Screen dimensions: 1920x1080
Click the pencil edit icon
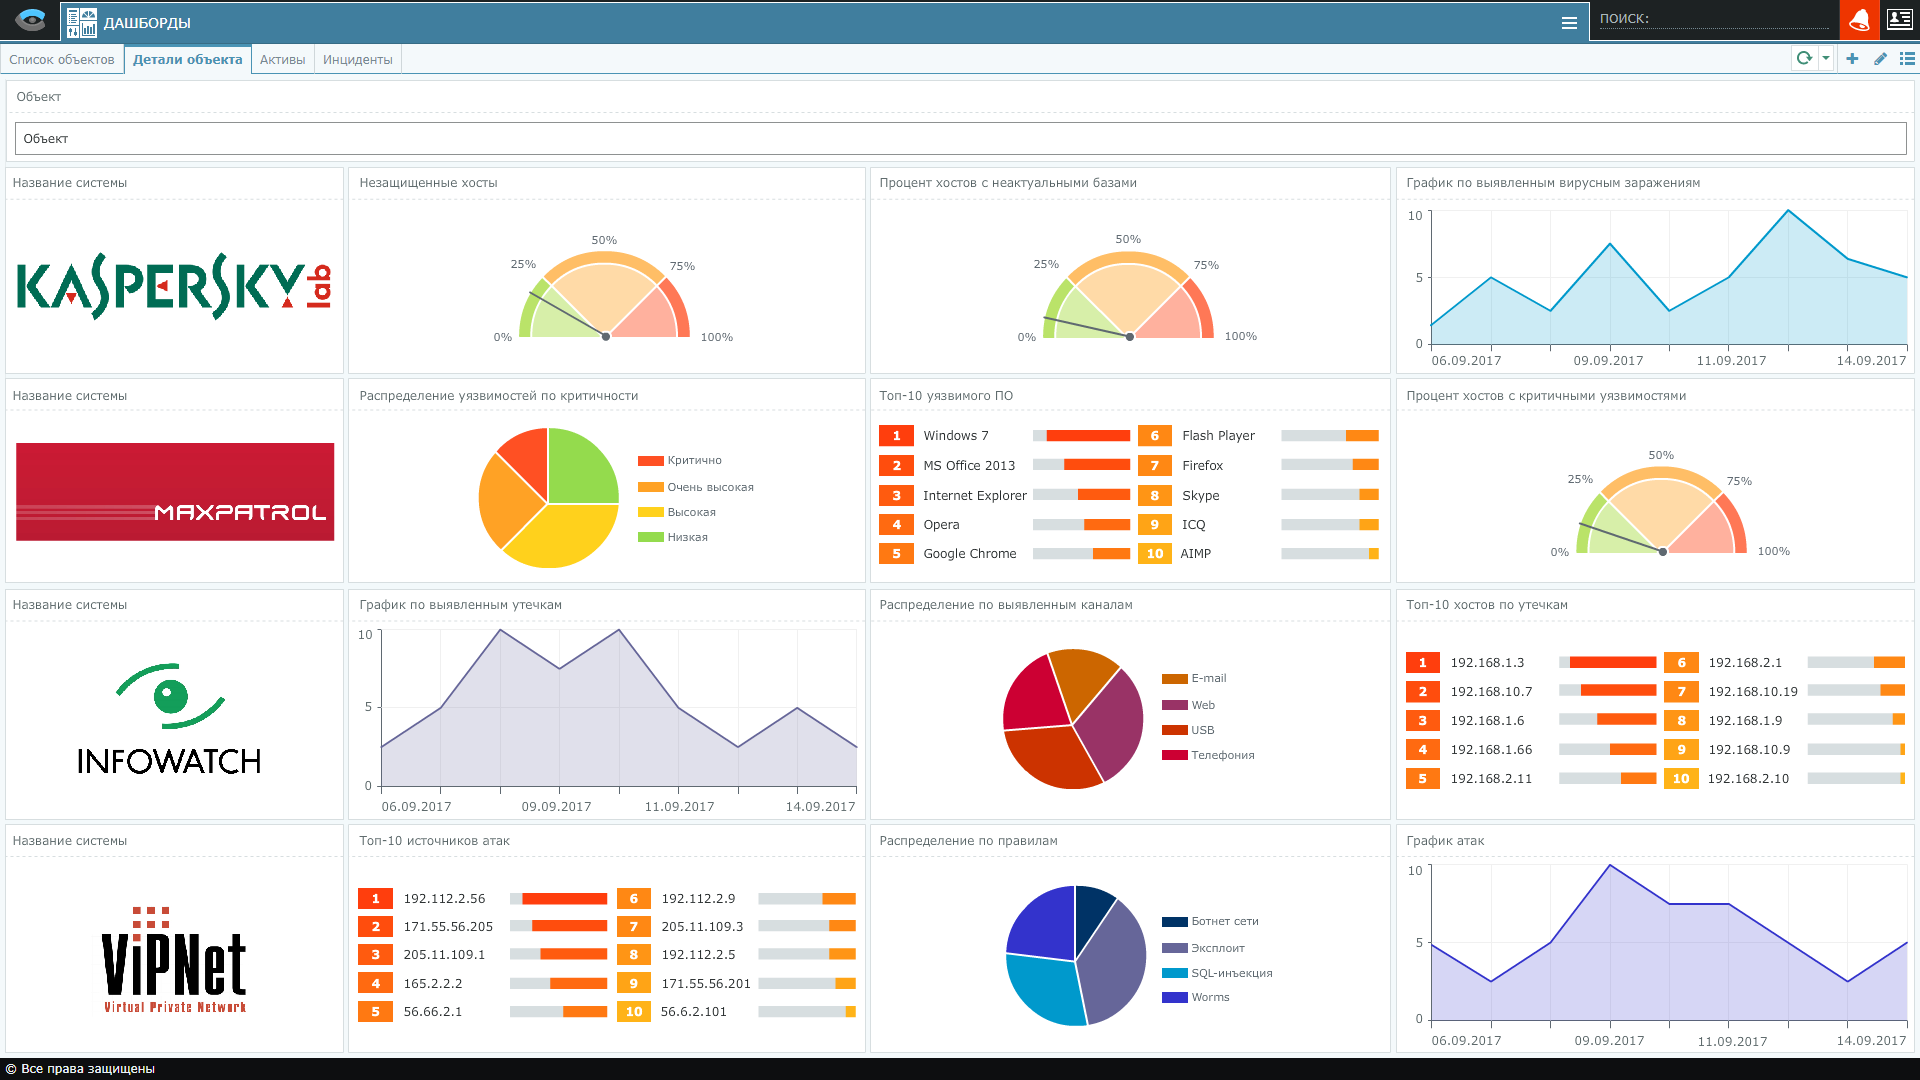(x=1880, y=58)
